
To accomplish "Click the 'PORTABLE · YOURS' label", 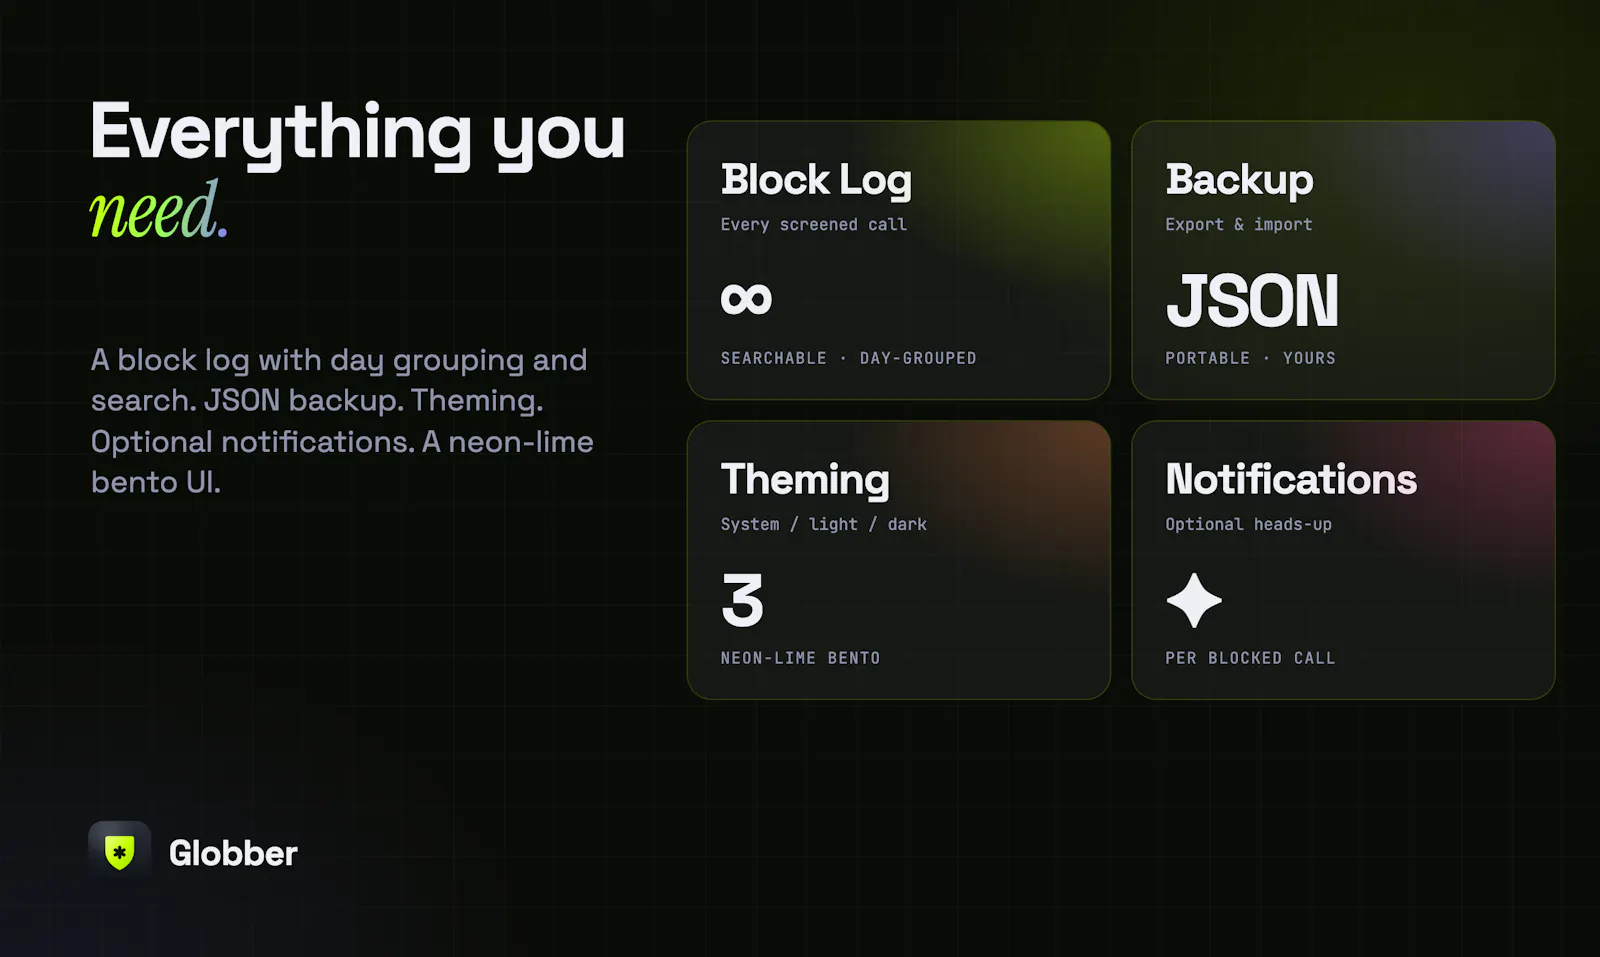I will (x=1251, y=358).
